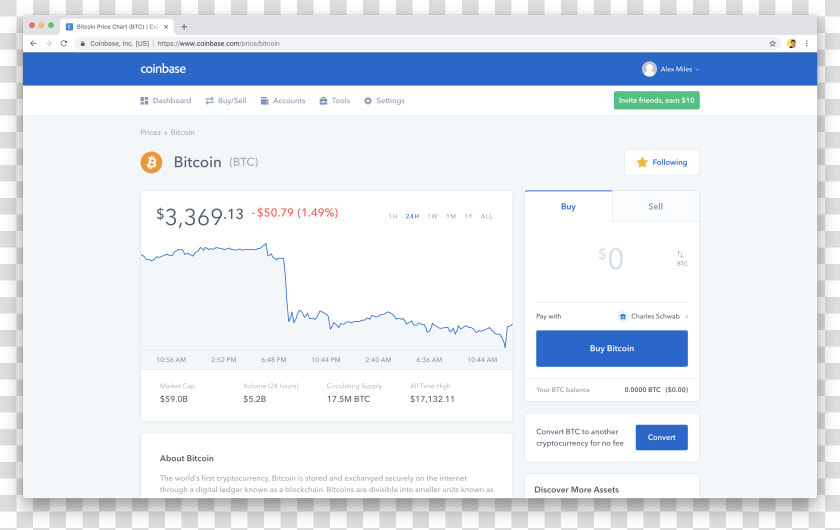Select the 1H chart range

[393, 217]
